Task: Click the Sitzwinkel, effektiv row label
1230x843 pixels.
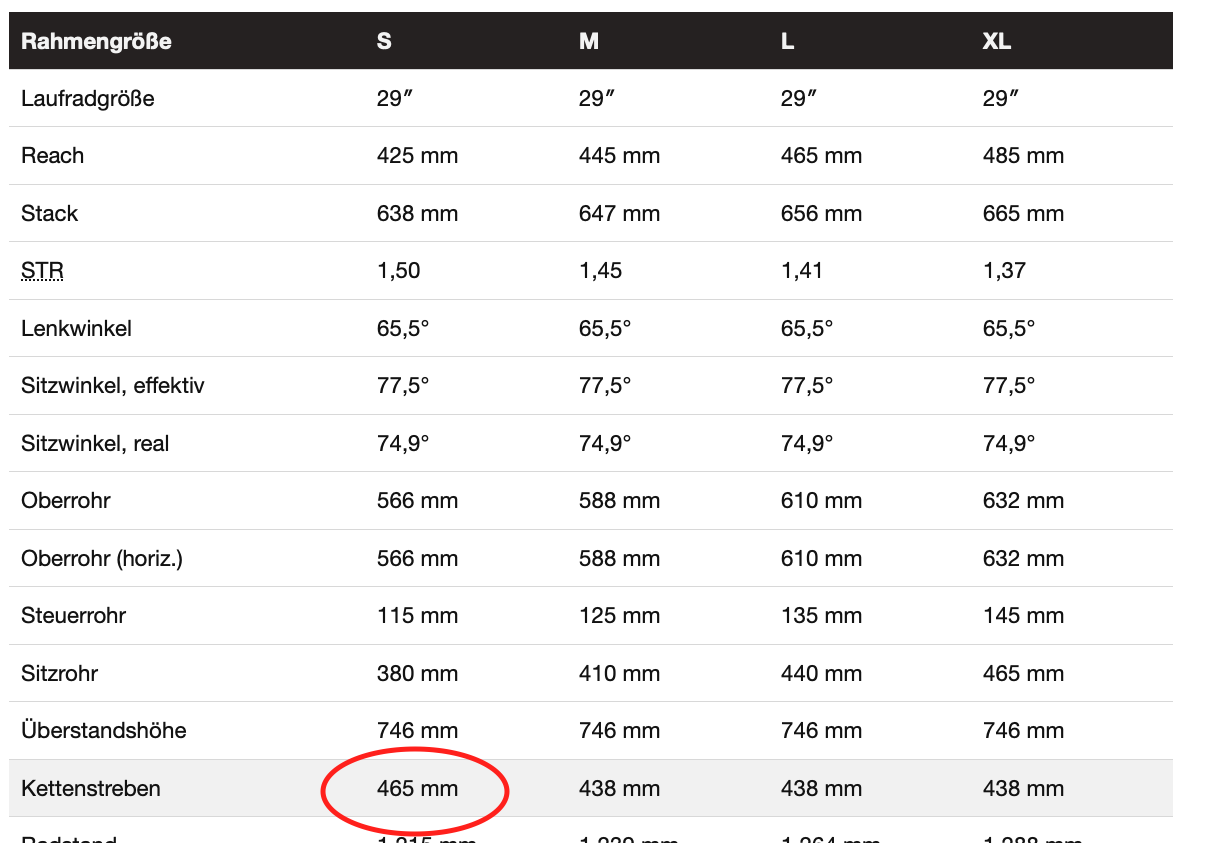Action: tap(113, 386)
